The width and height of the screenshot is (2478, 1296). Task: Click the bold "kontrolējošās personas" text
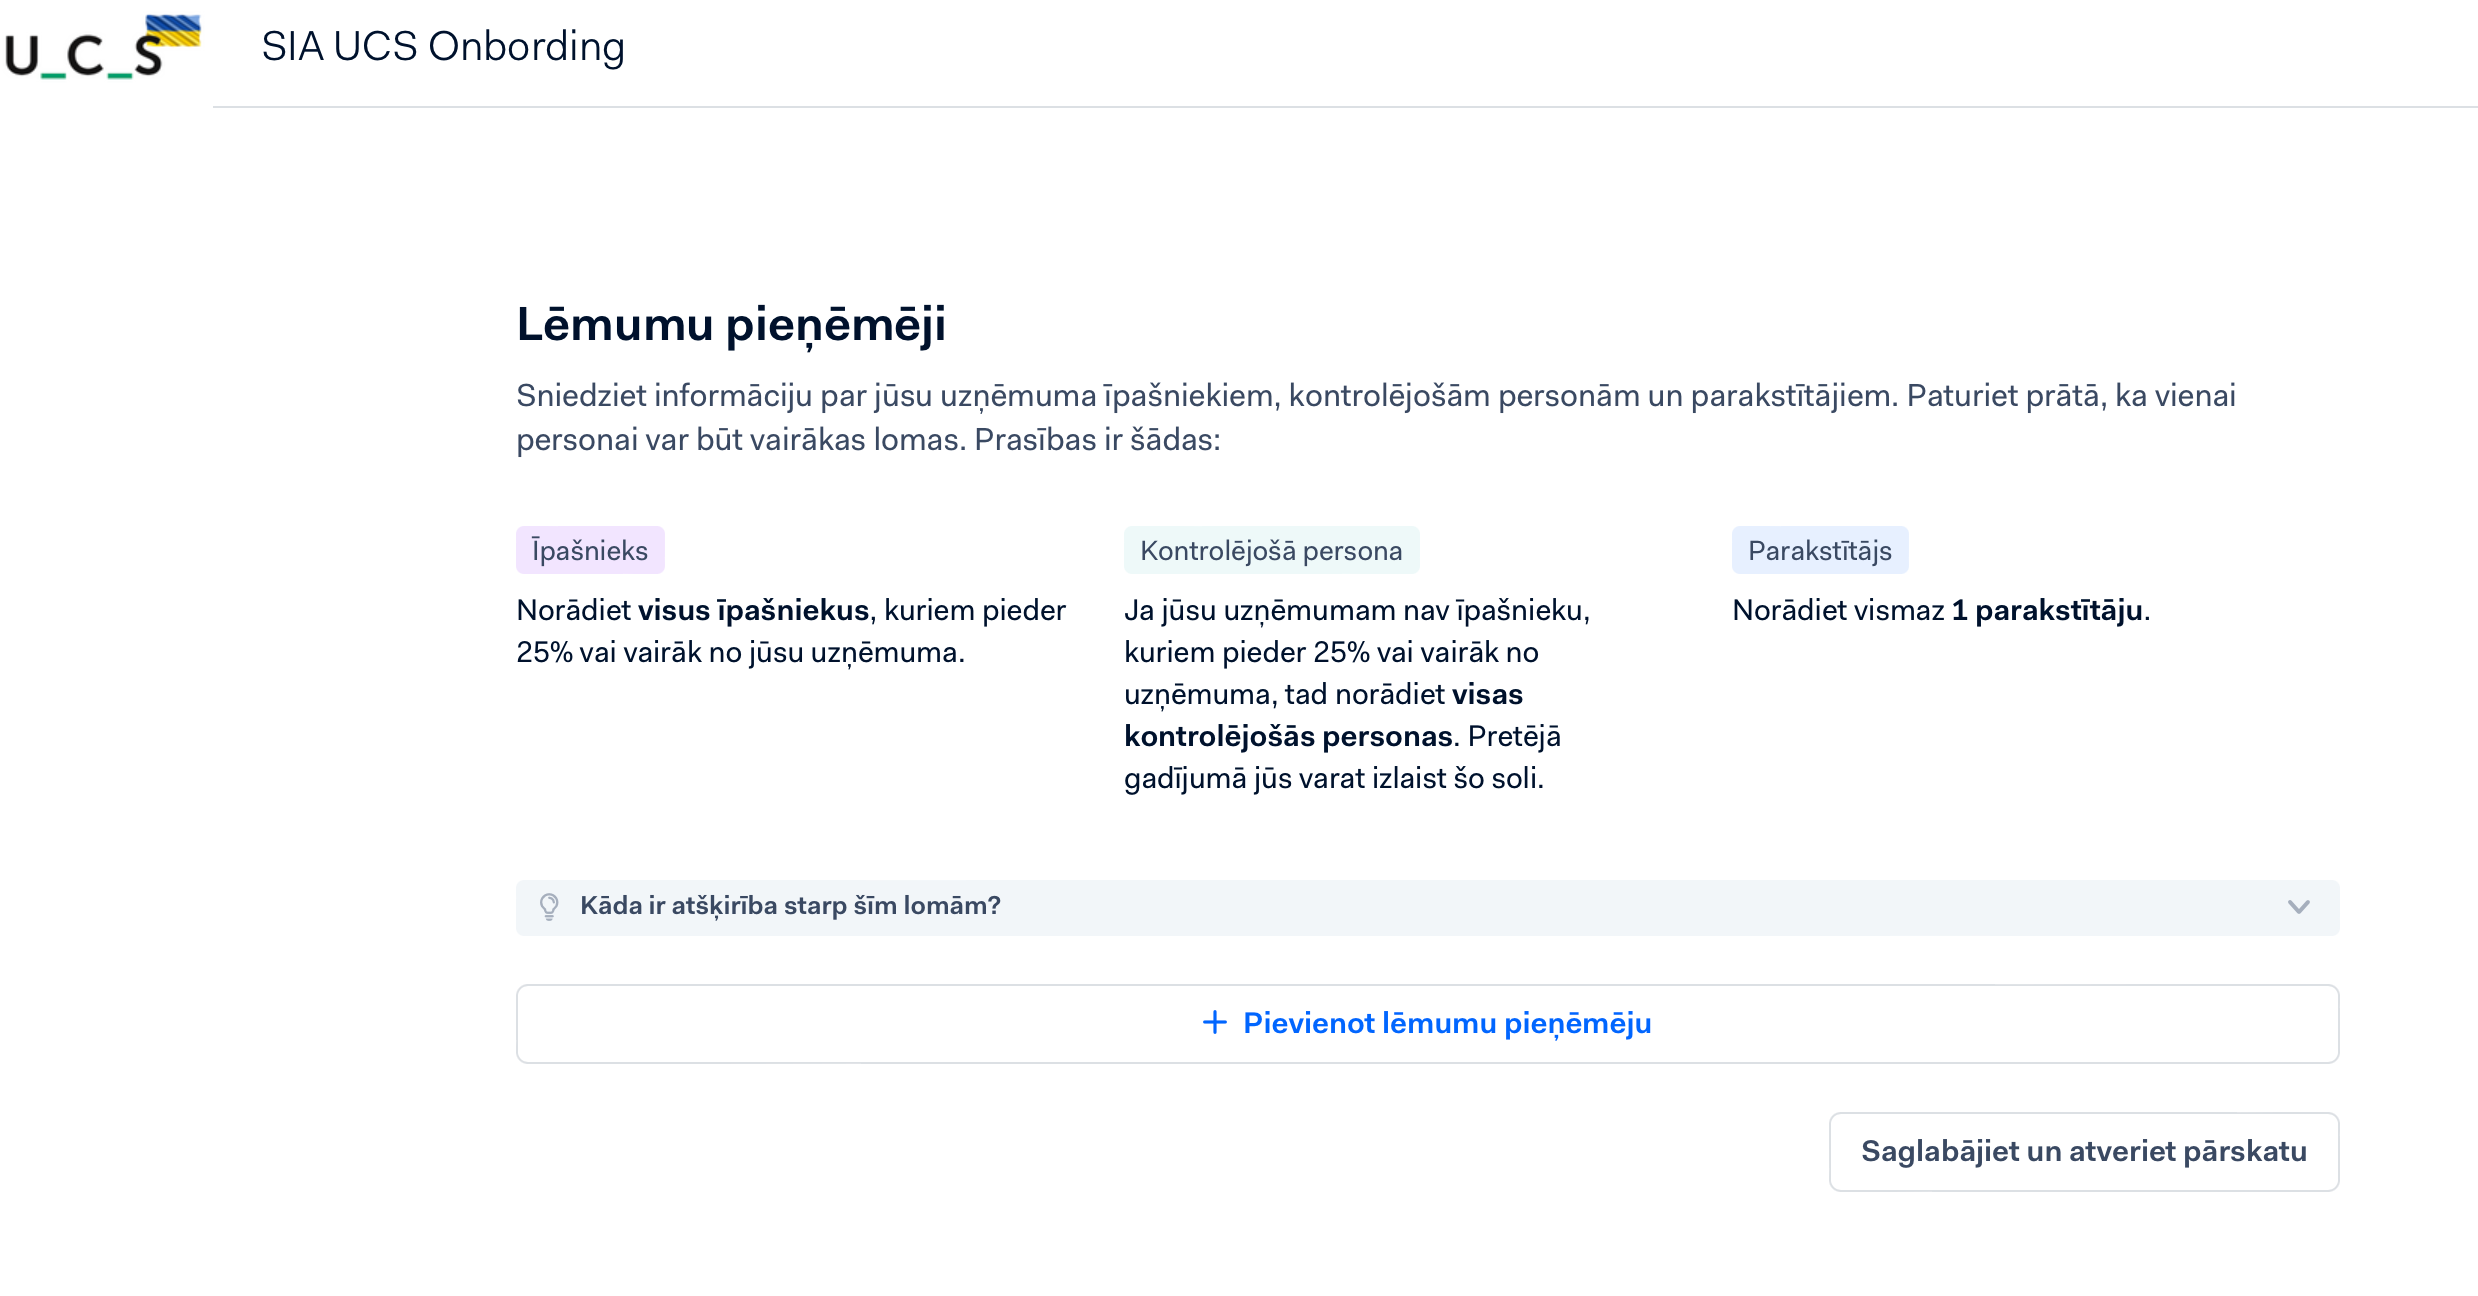[1288, 736]
